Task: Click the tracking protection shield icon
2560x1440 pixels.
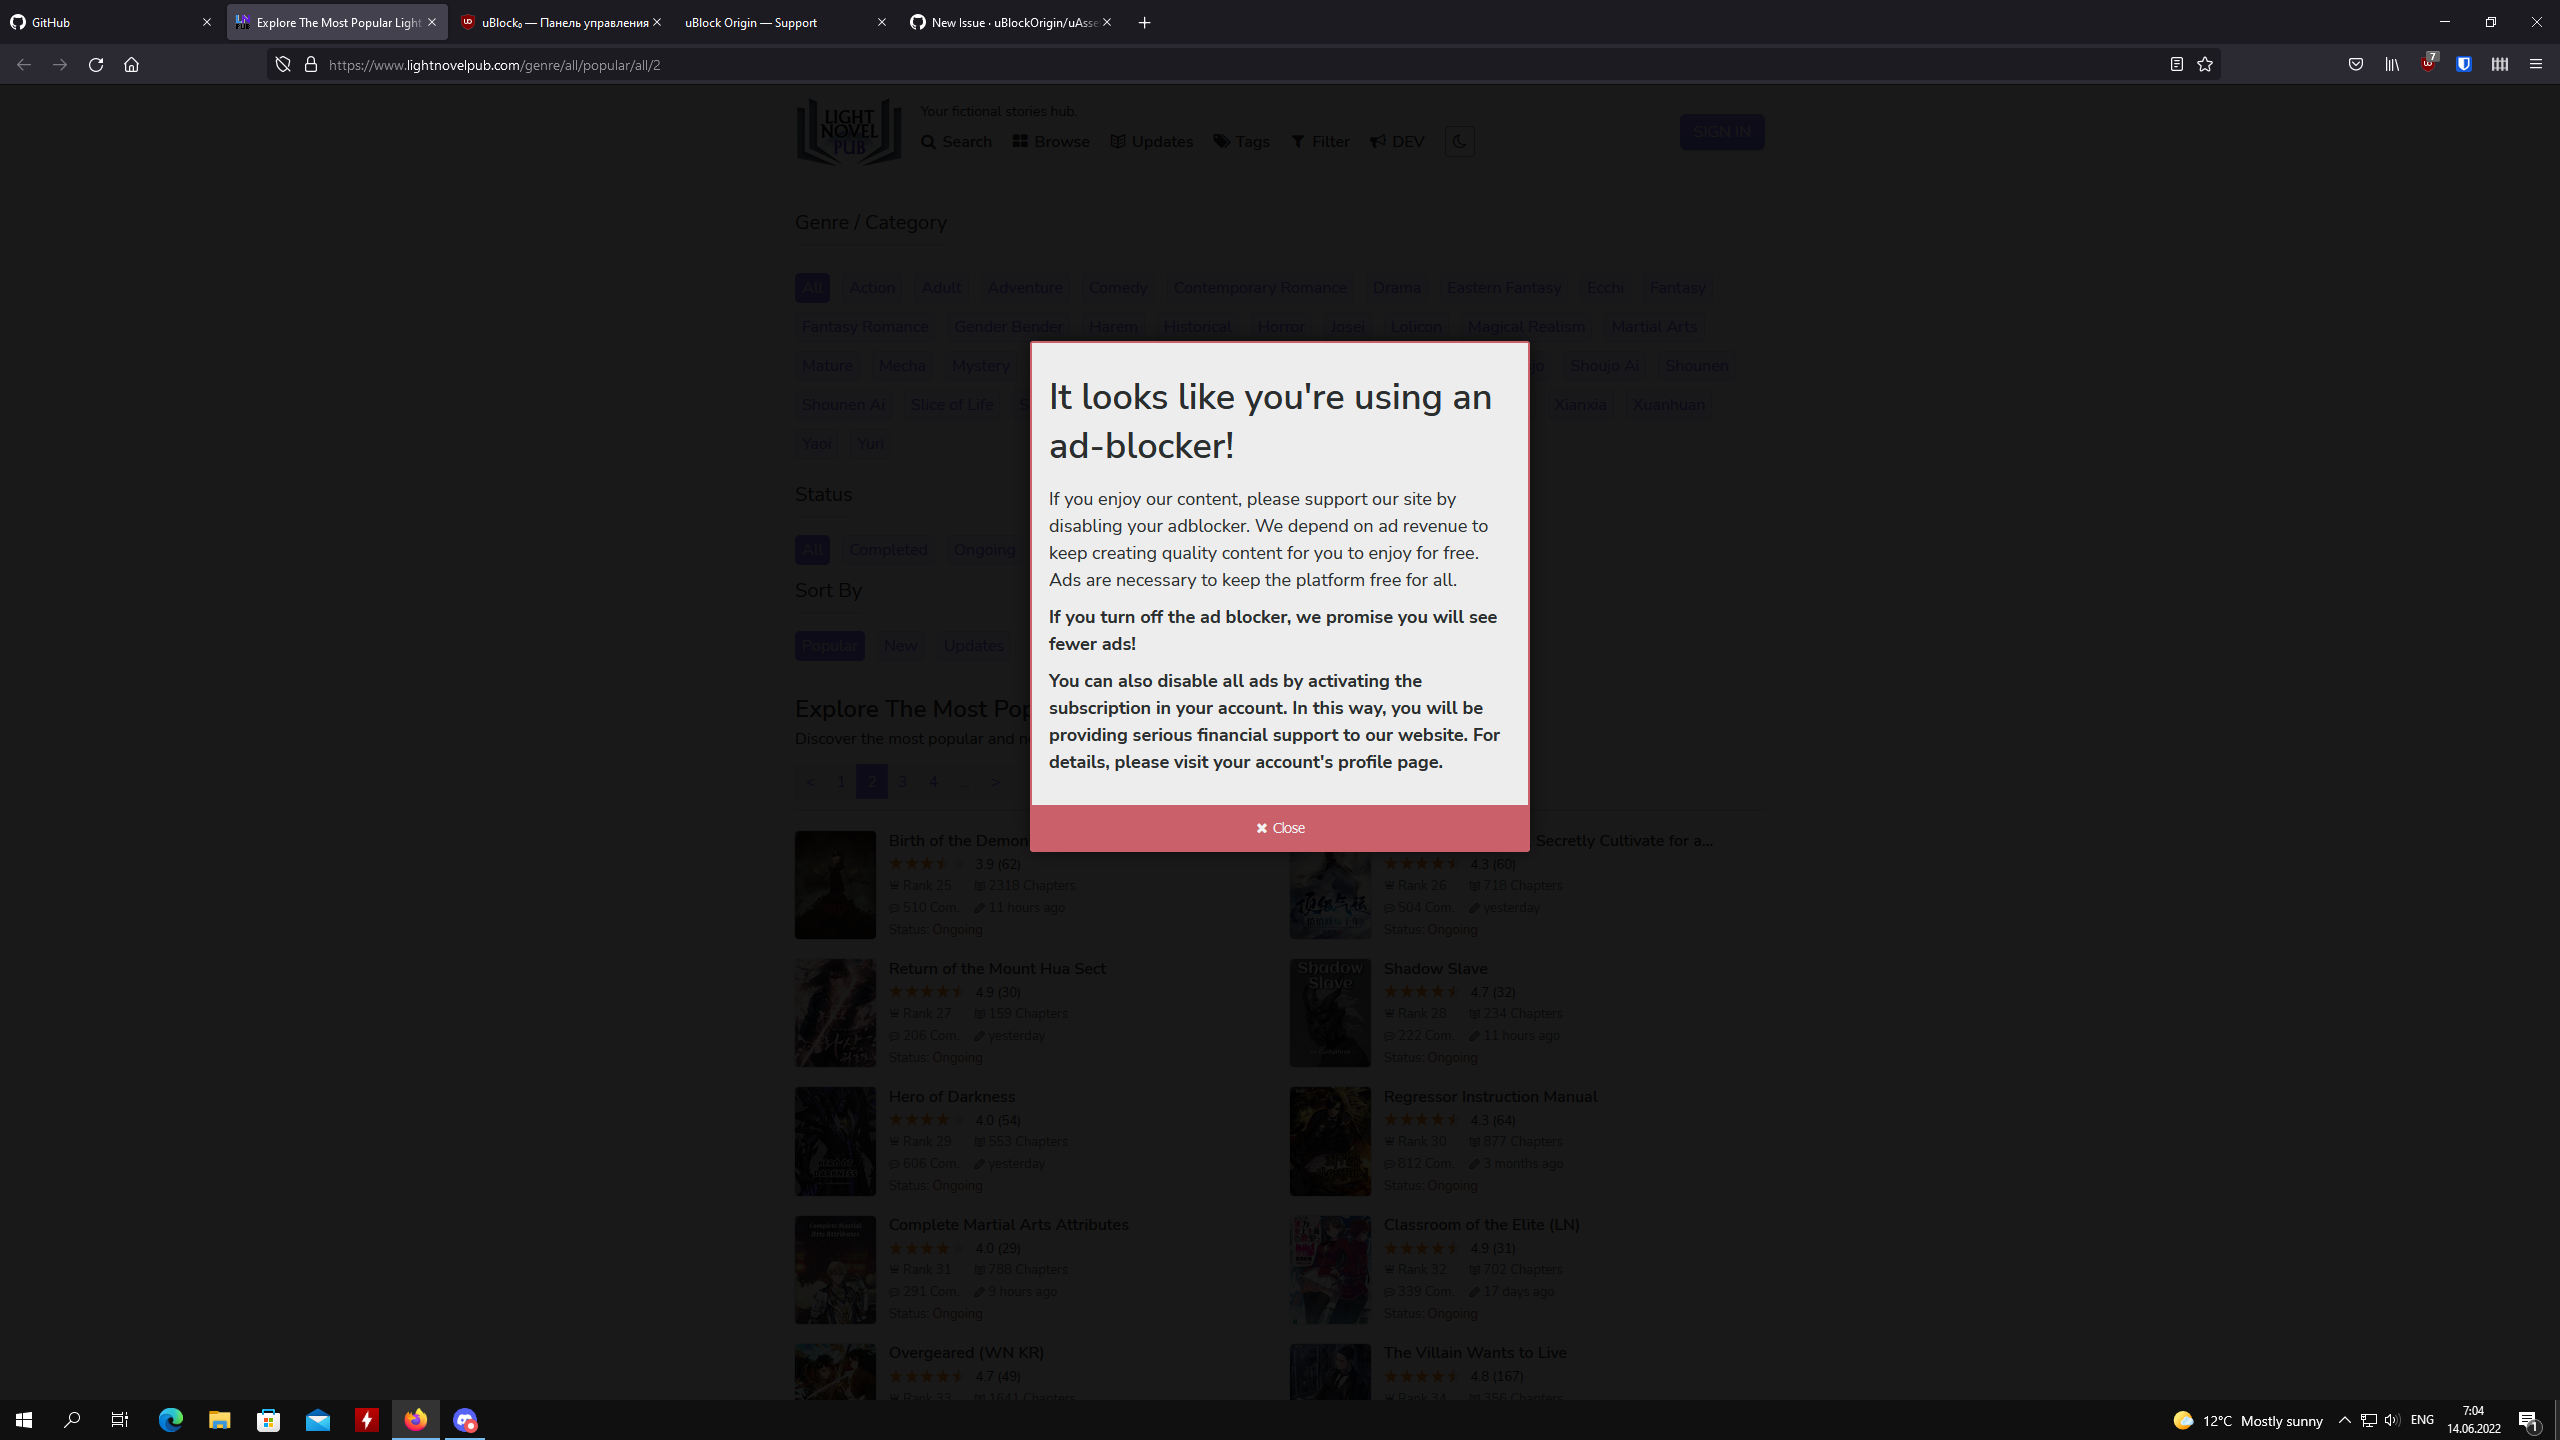Action: [283, 64]
